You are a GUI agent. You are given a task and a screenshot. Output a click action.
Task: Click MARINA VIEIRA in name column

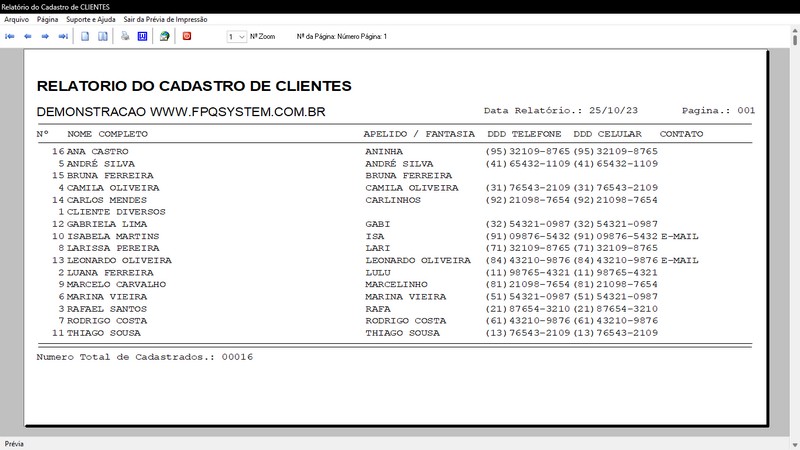(x=107, y=296)
